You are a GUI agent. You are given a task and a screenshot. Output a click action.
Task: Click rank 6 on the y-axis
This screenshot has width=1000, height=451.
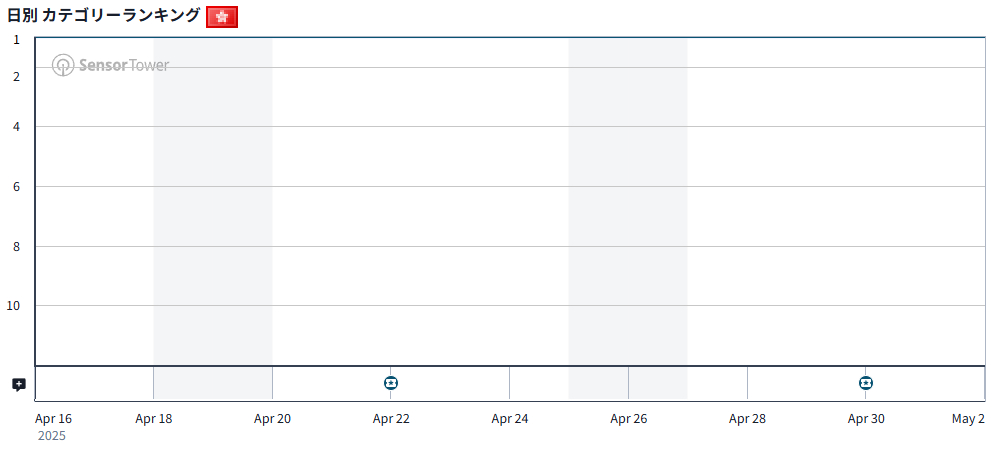point(16,187)
